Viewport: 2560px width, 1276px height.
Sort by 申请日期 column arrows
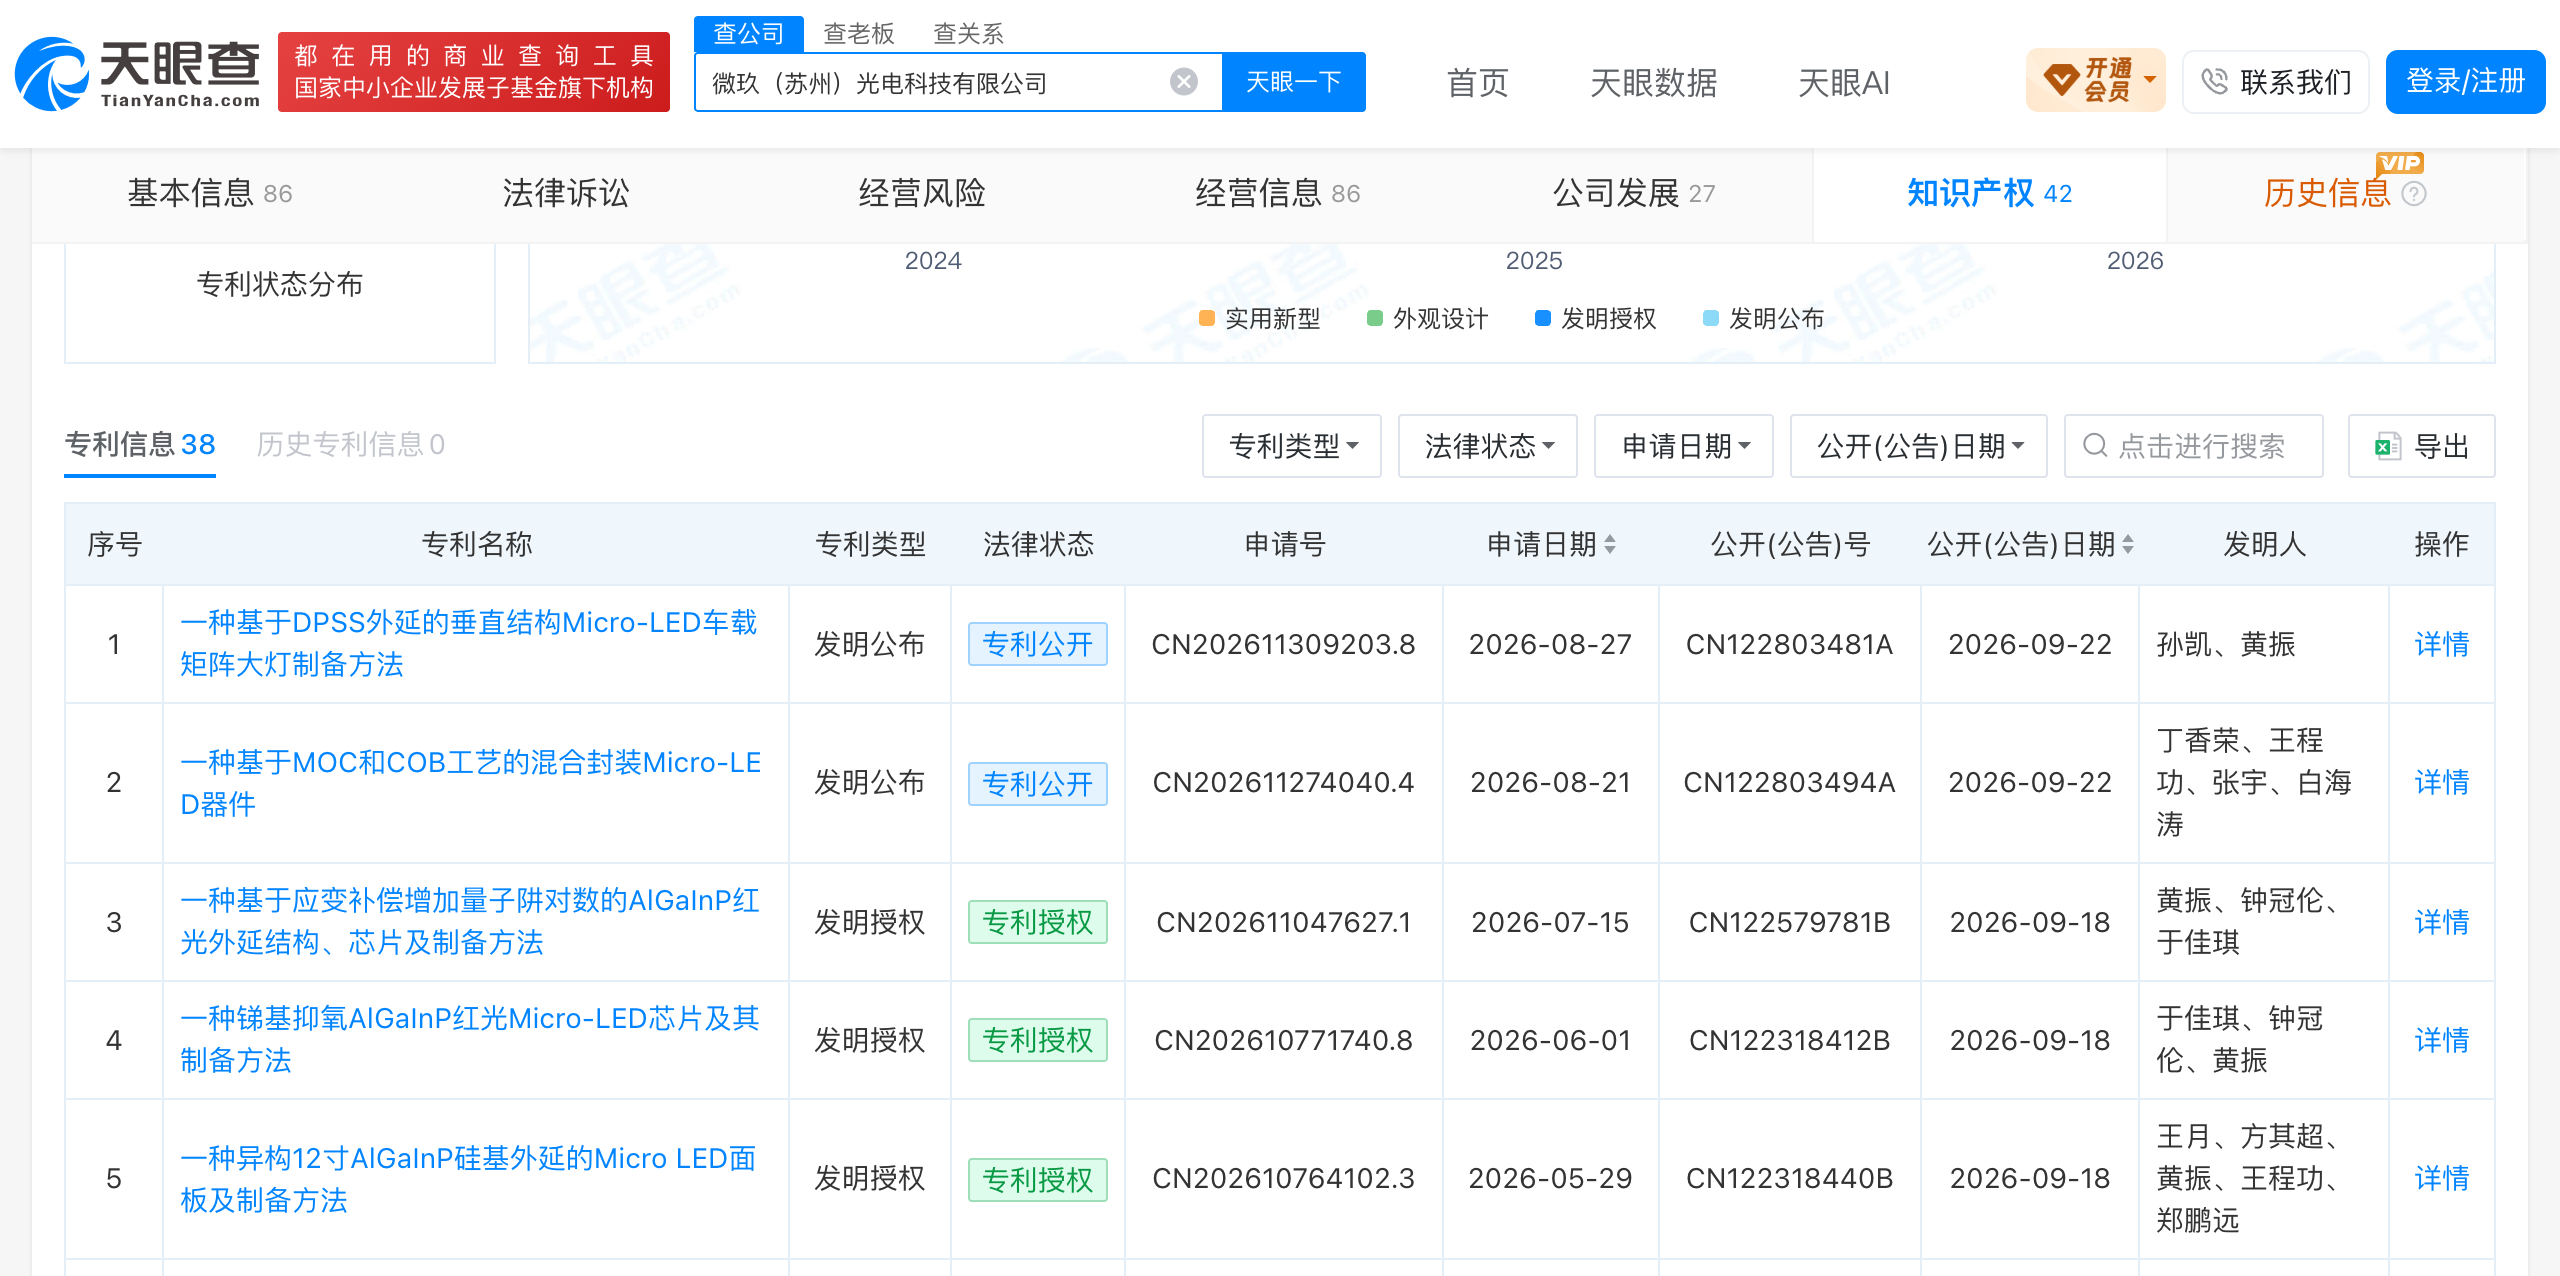(x=1610, y=544)
